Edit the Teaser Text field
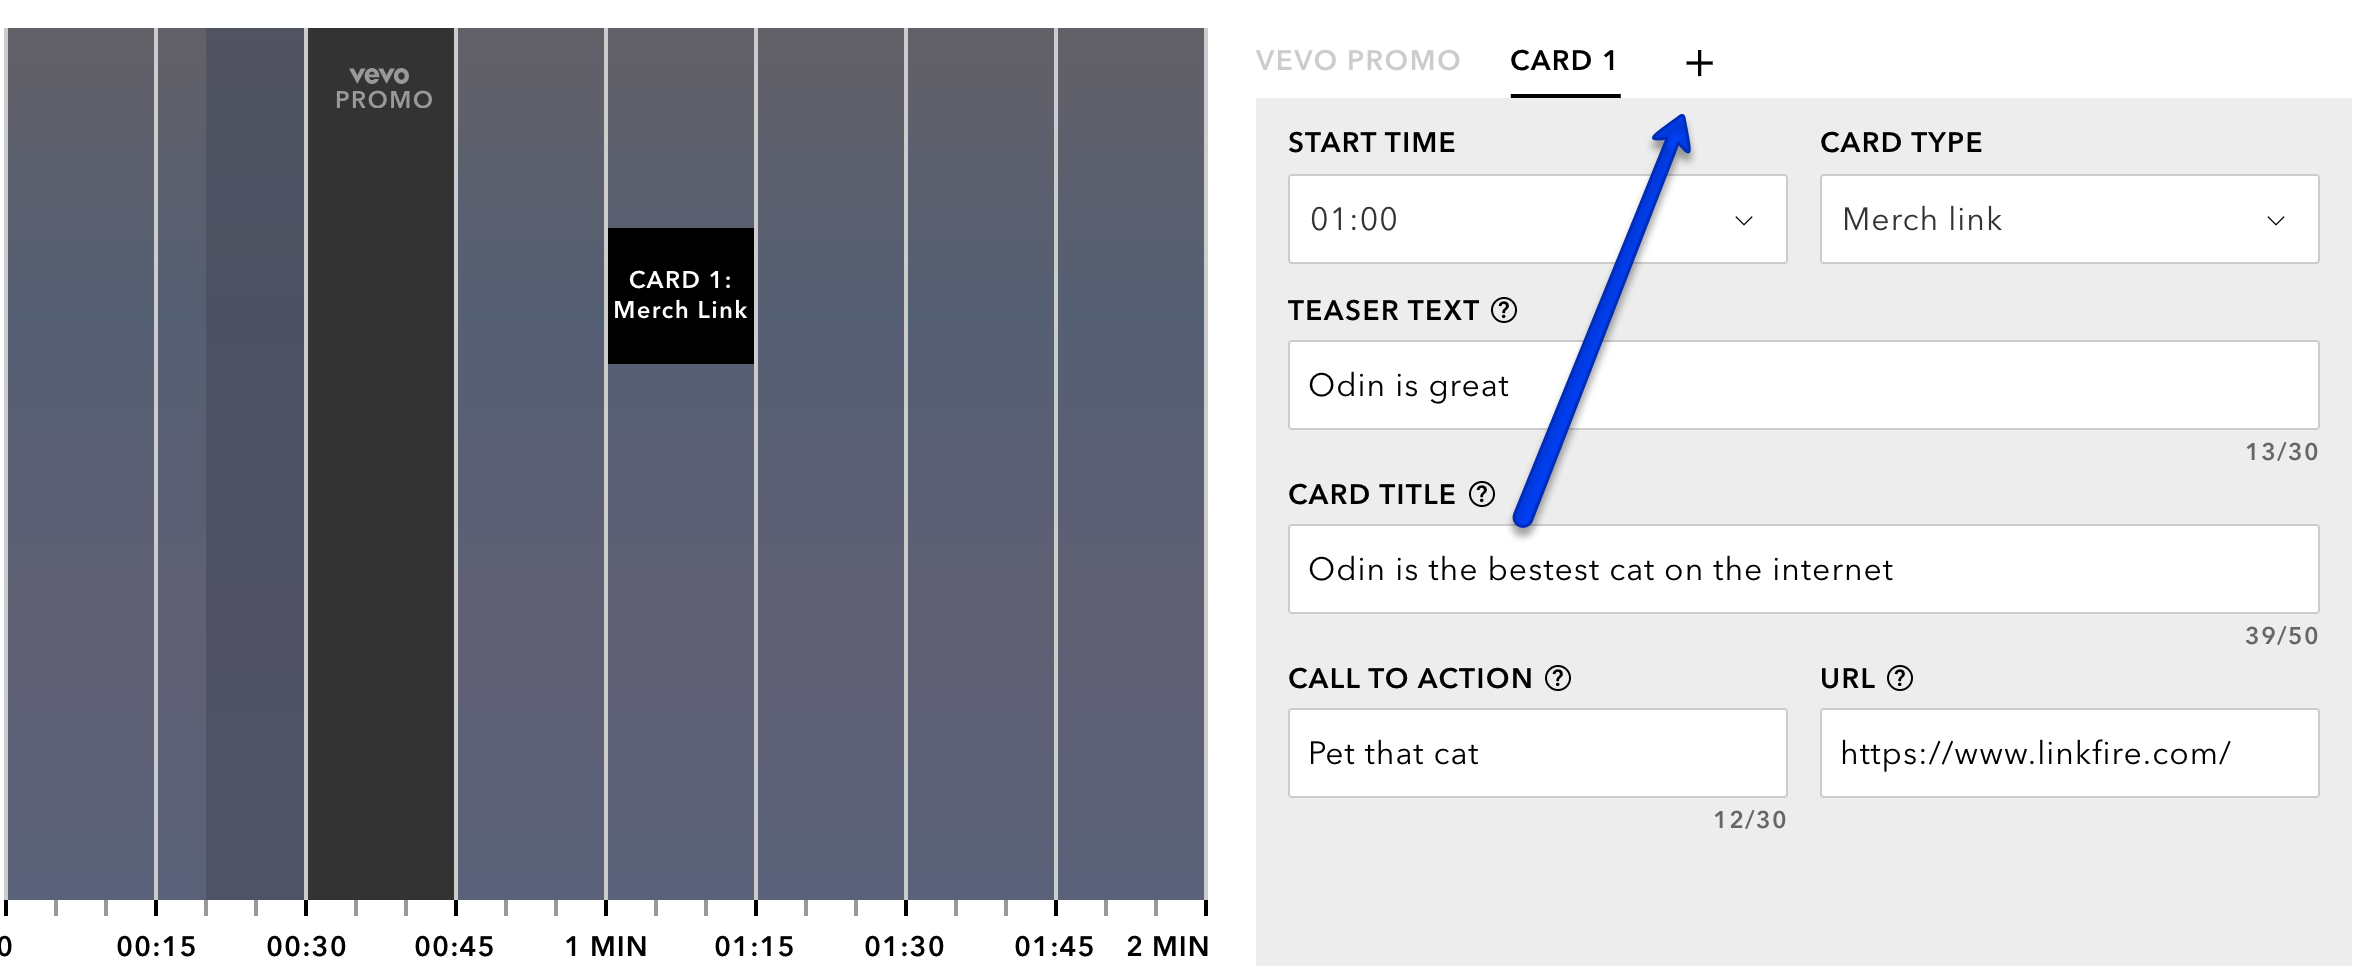The width and height of the screenshot is (2366, 968). point(1803,385)
